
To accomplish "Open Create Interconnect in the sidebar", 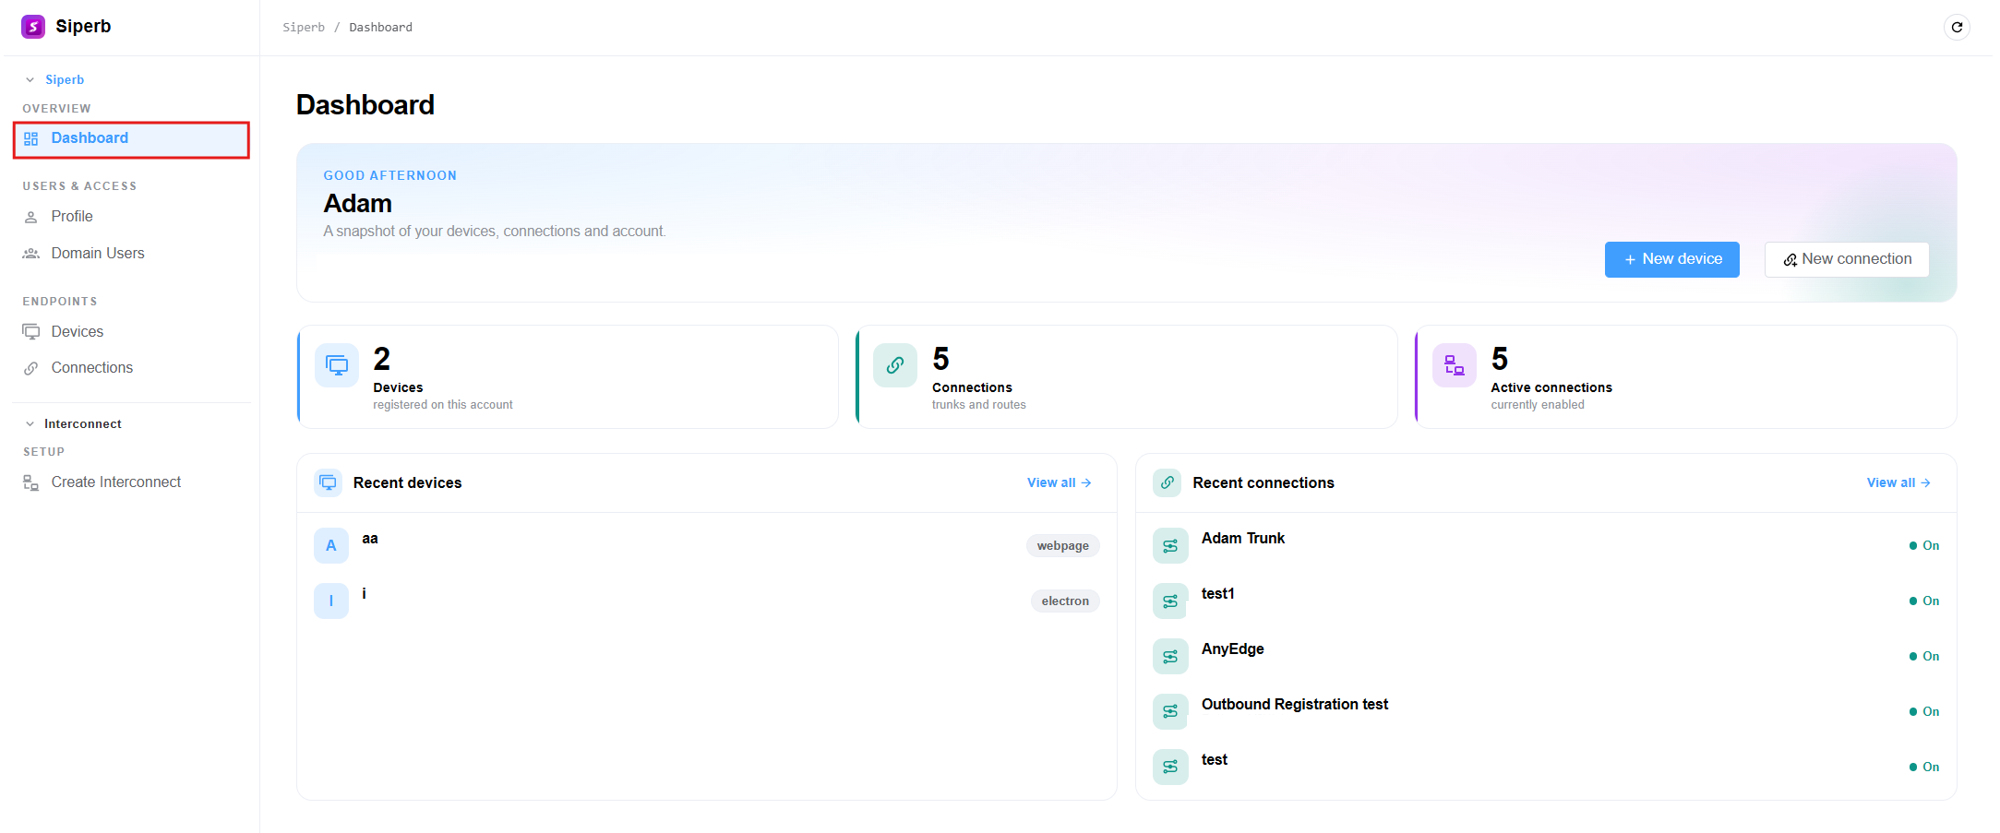I will tap(131, 483).
